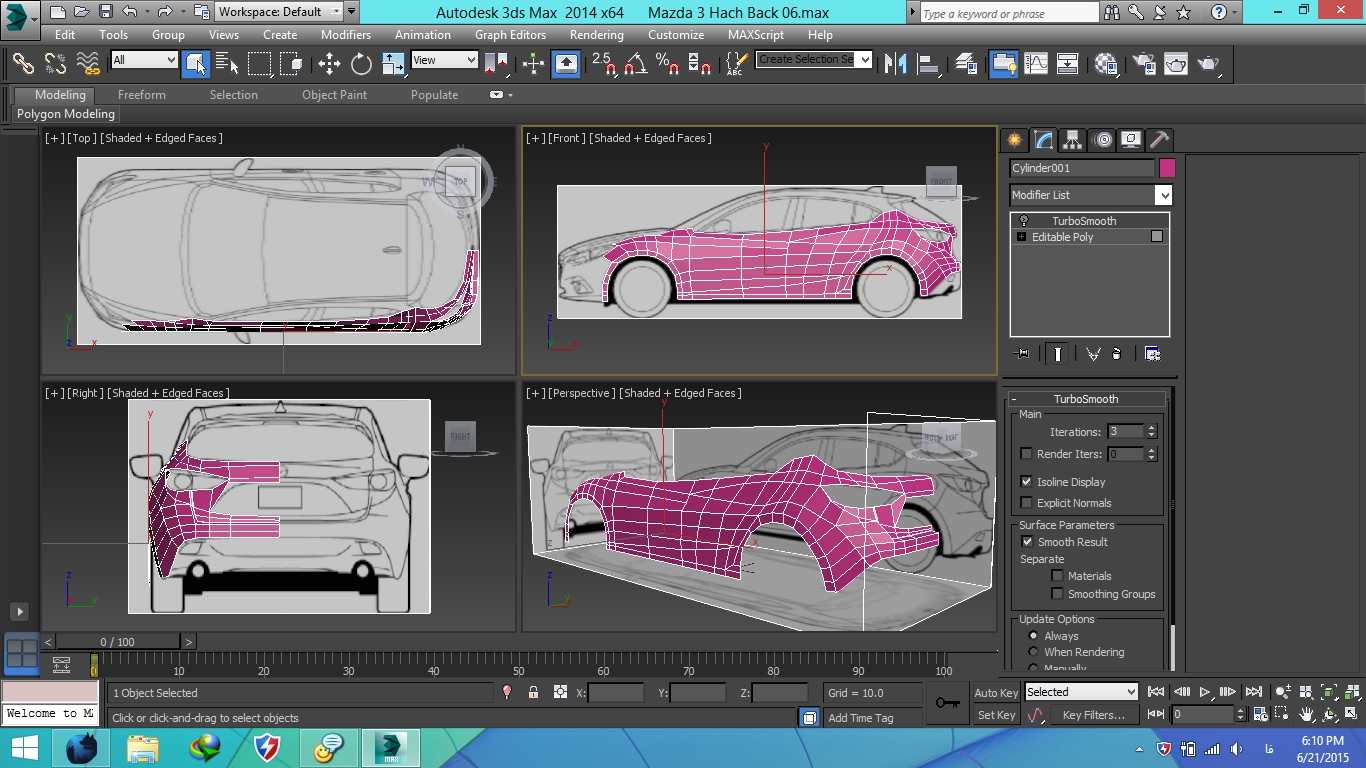This screenshot has height=768, width=1366.
Task: Open Select by Name dialog icon
Action: coord(227,64)
